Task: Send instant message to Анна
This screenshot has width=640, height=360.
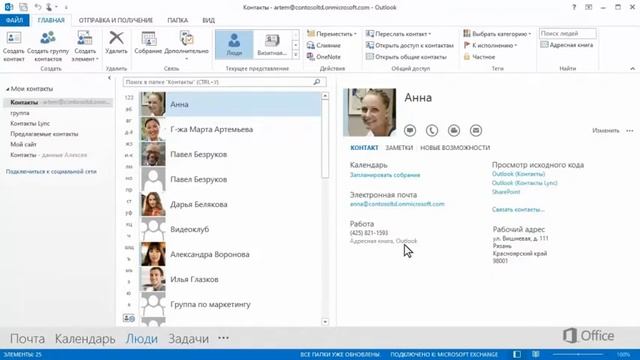Action: click(x=410, y=130)
